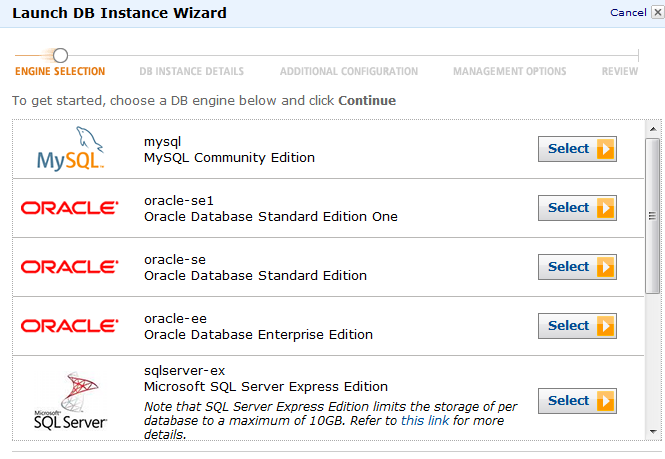665x459 pixels.
Task: Click 'Oracle Database Standard Edition One' text
Action: tap(271, 216)
